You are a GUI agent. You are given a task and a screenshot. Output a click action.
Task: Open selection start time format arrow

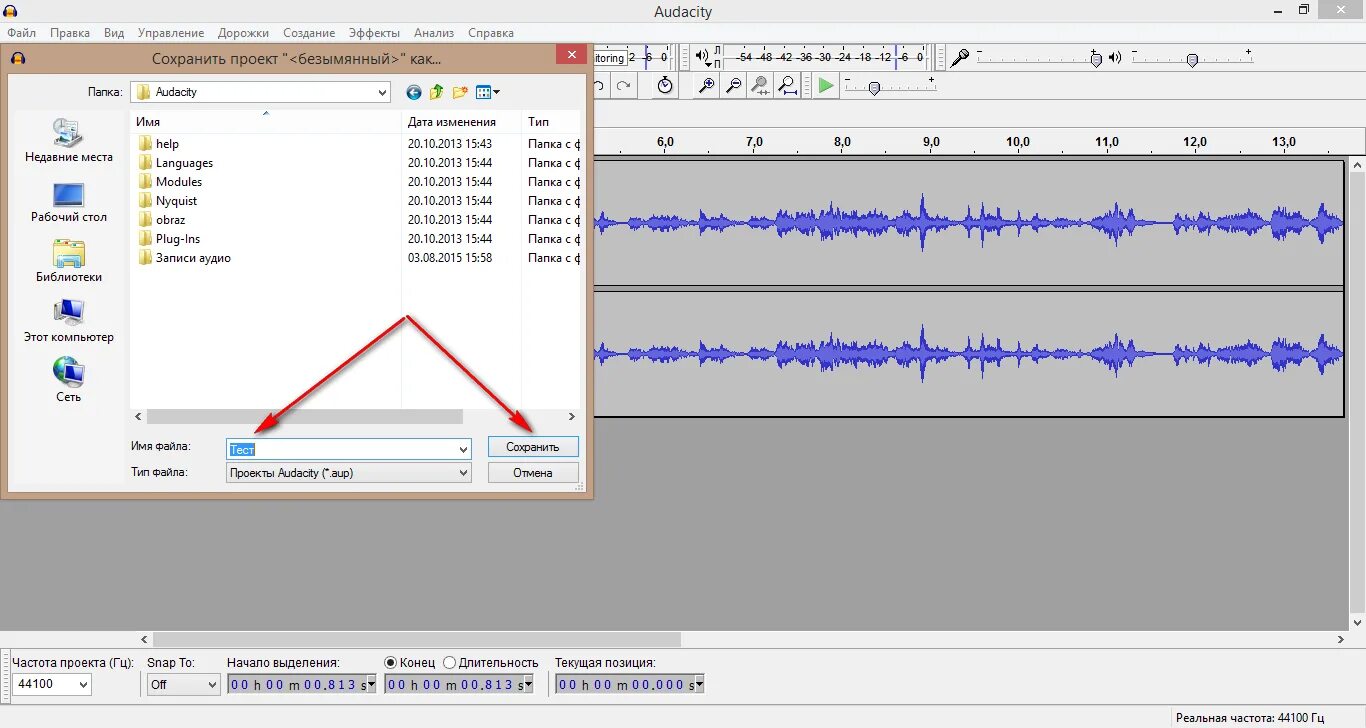point(372,685)
